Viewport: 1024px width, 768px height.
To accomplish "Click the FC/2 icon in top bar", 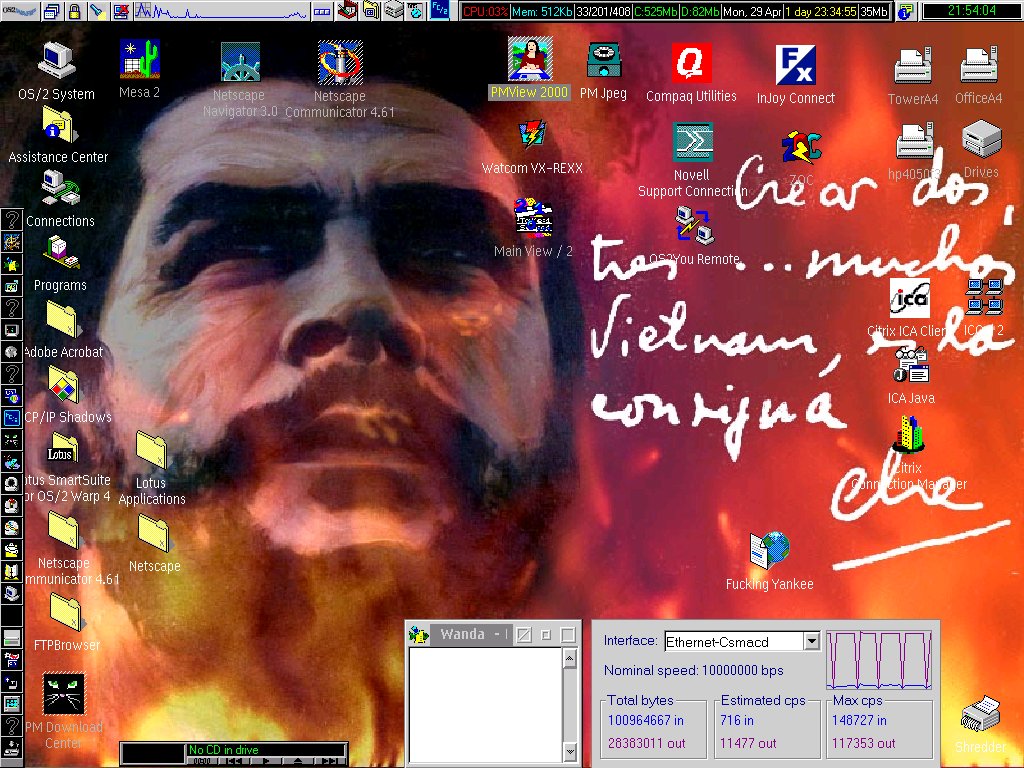I will [440, 10].
